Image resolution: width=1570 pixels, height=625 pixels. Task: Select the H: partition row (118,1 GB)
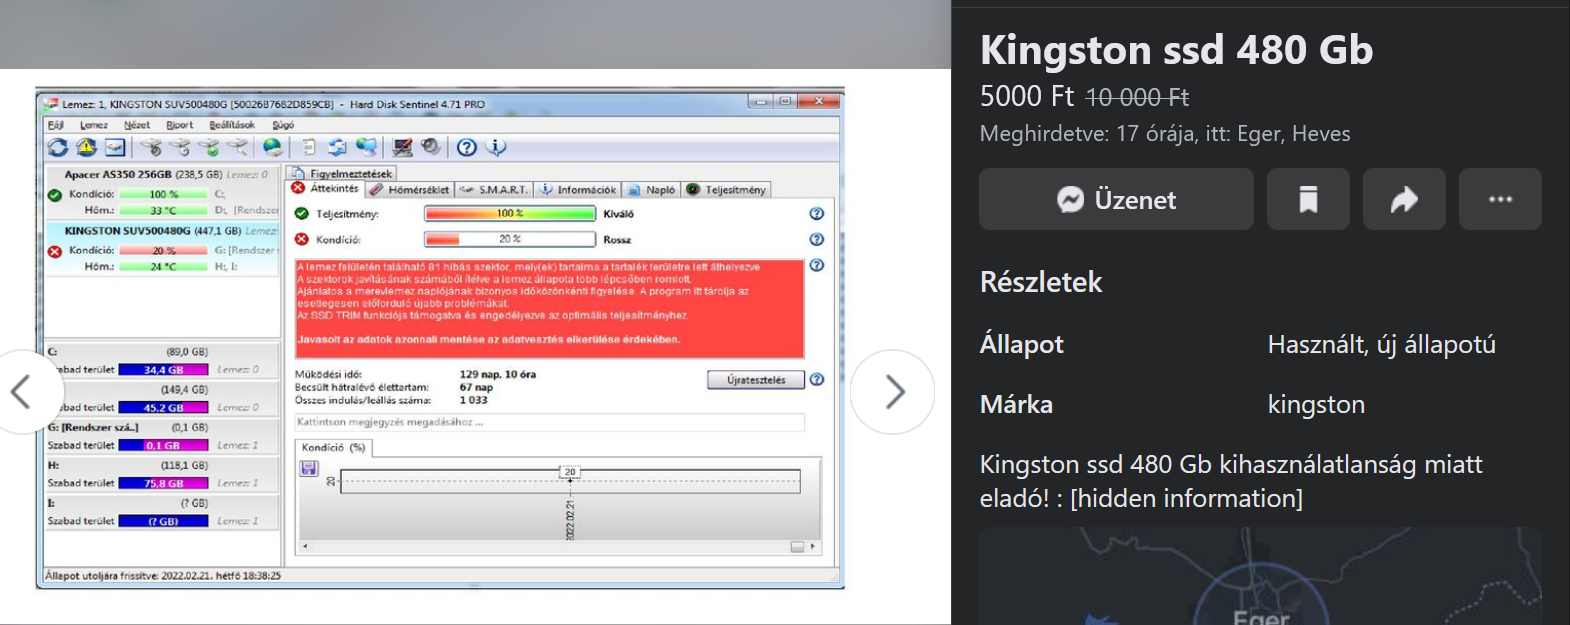[x=162, y=475]
